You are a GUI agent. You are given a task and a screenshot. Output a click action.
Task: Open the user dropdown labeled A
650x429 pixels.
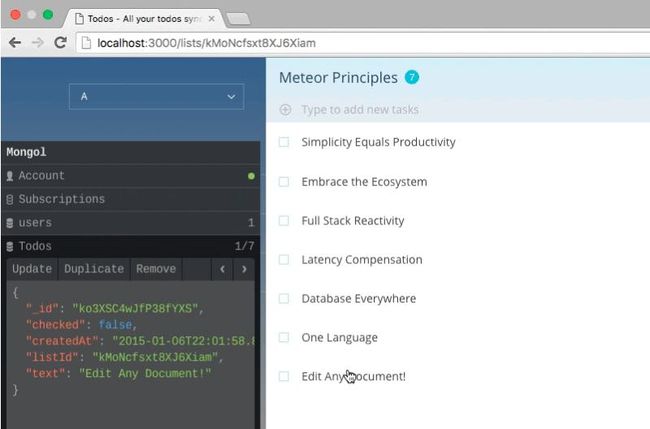tap(157, 97)
